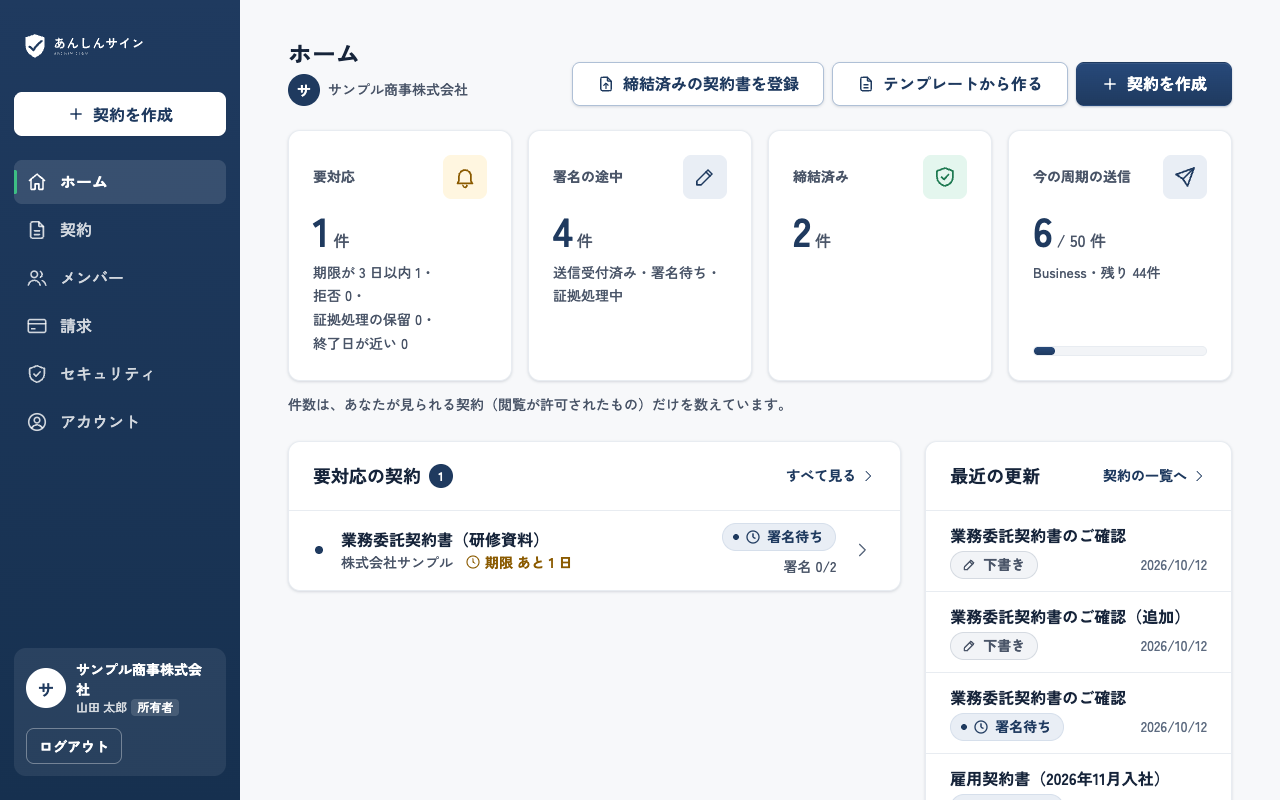The image size is (1280, 800).
Task: Click the shield-check icon on 締結済み card
Action: [945, 177]
